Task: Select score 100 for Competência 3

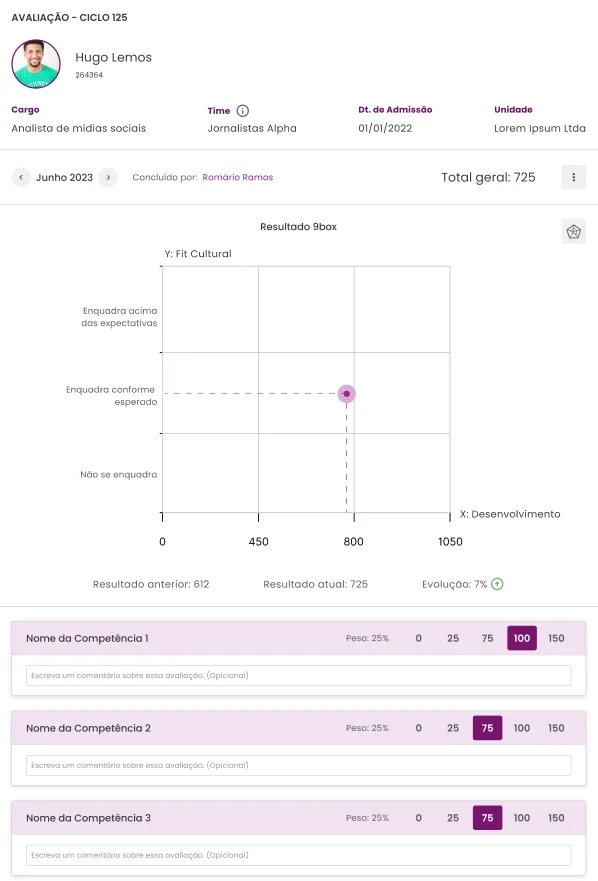Action: coord(522,818)
